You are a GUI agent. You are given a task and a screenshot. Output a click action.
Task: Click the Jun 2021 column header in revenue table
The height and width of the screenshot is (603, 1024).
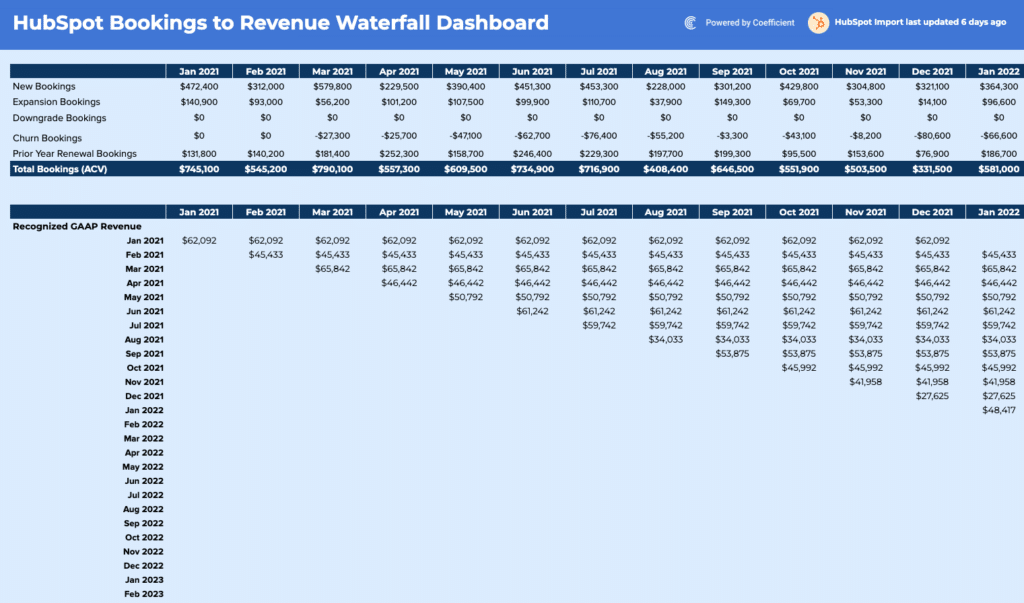tap(532, 212)
